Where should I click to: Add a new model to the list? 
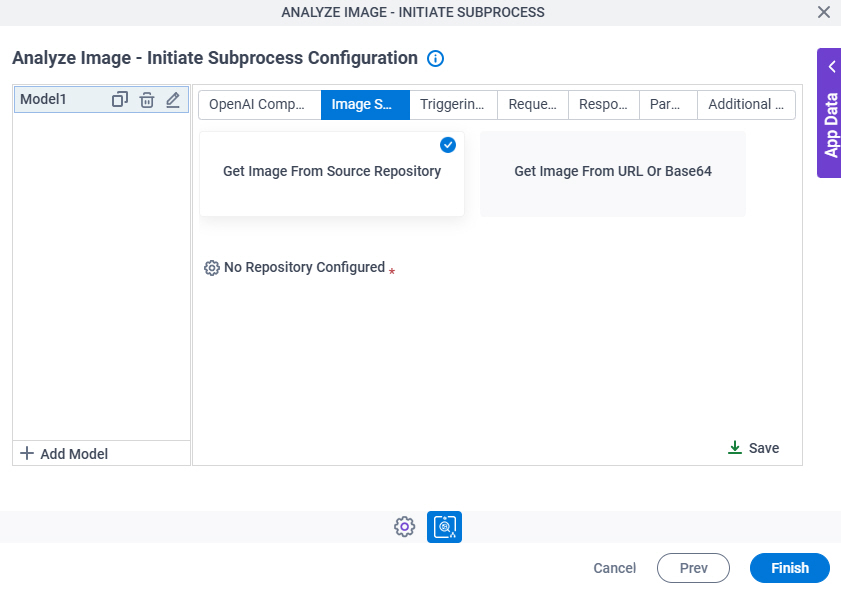click(x=64, y=454)
